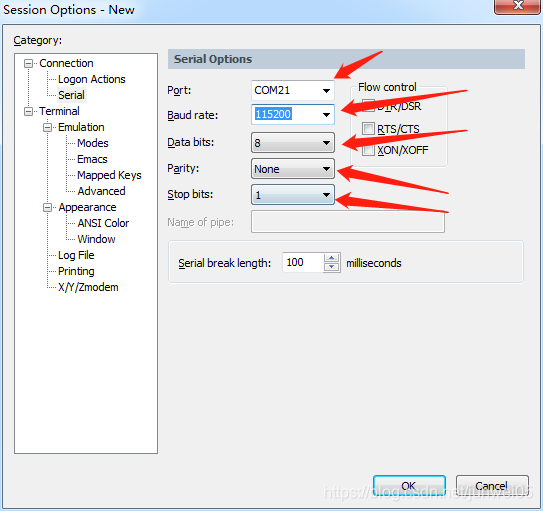The width and height of the screenshot is (543, 511).
Task: Enable RTS/CTS flow control
Action: pos(368,128)
